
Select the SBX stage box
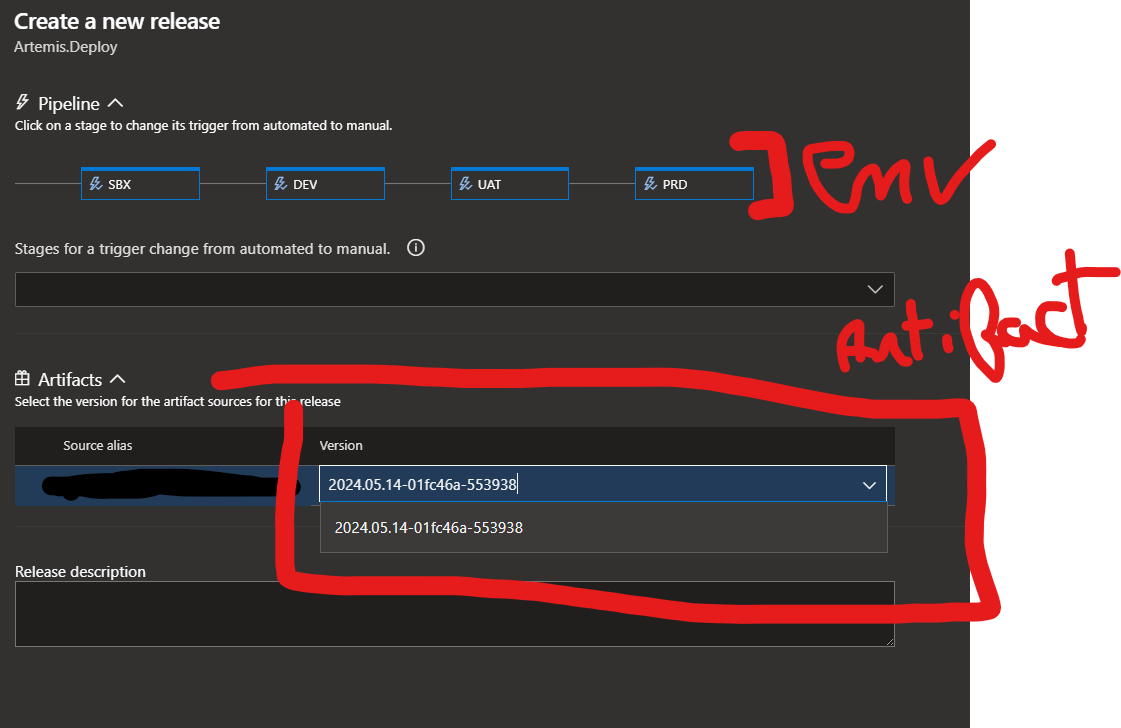click(140, 184)
